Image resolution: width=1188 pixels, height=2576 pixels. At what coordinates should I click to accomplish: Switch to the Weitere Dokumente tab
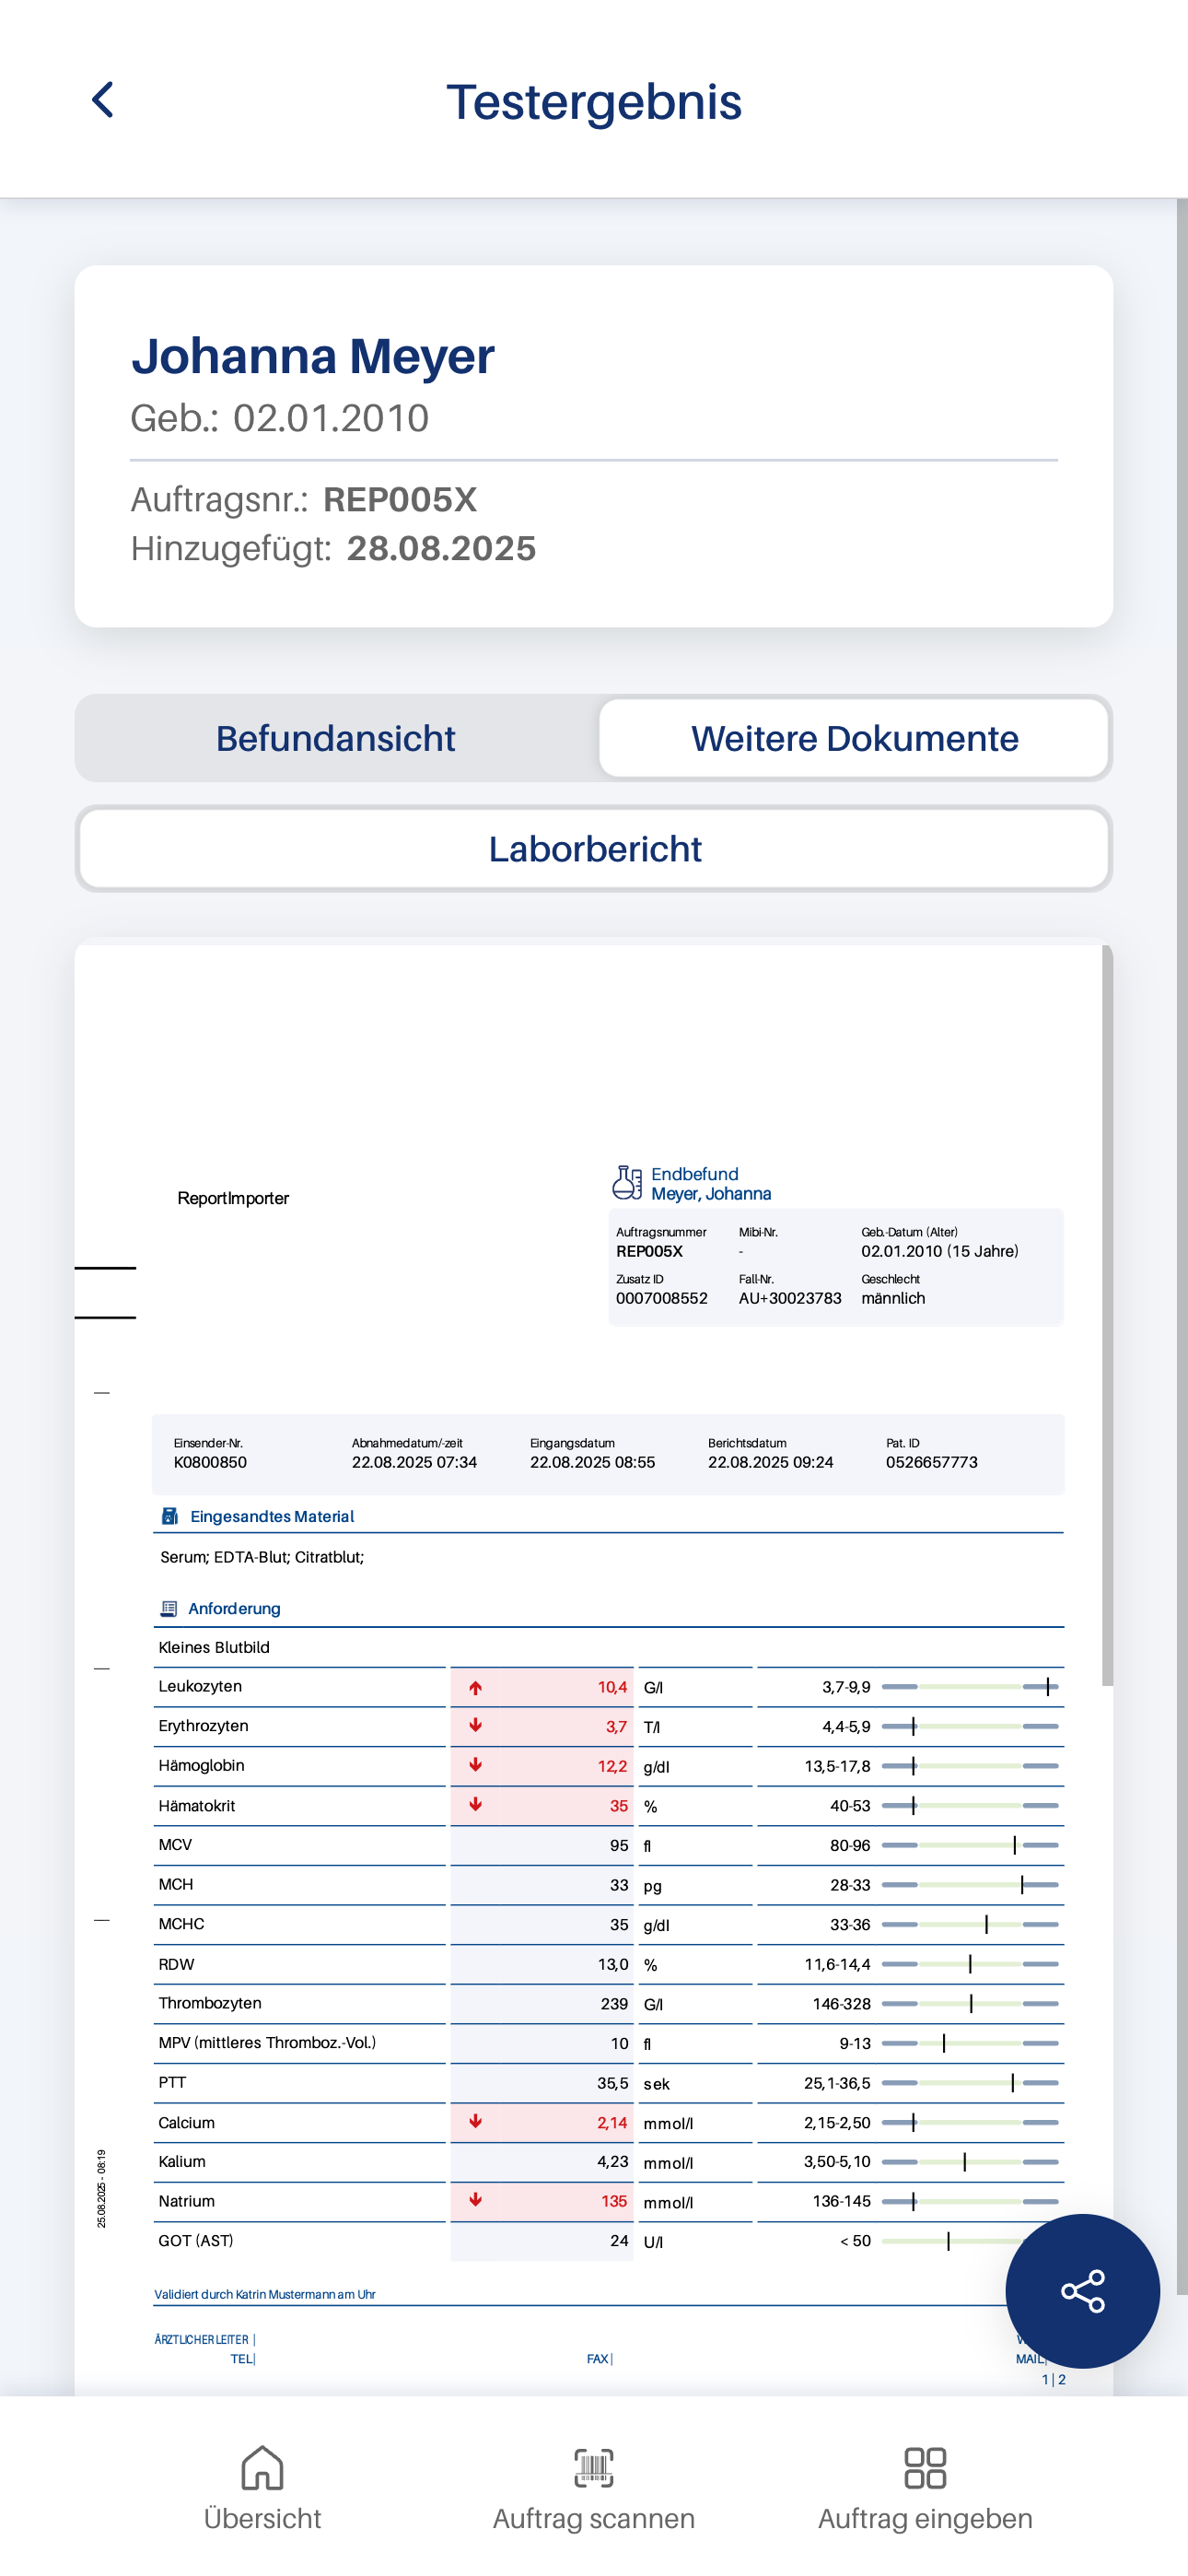click(854, 738)
